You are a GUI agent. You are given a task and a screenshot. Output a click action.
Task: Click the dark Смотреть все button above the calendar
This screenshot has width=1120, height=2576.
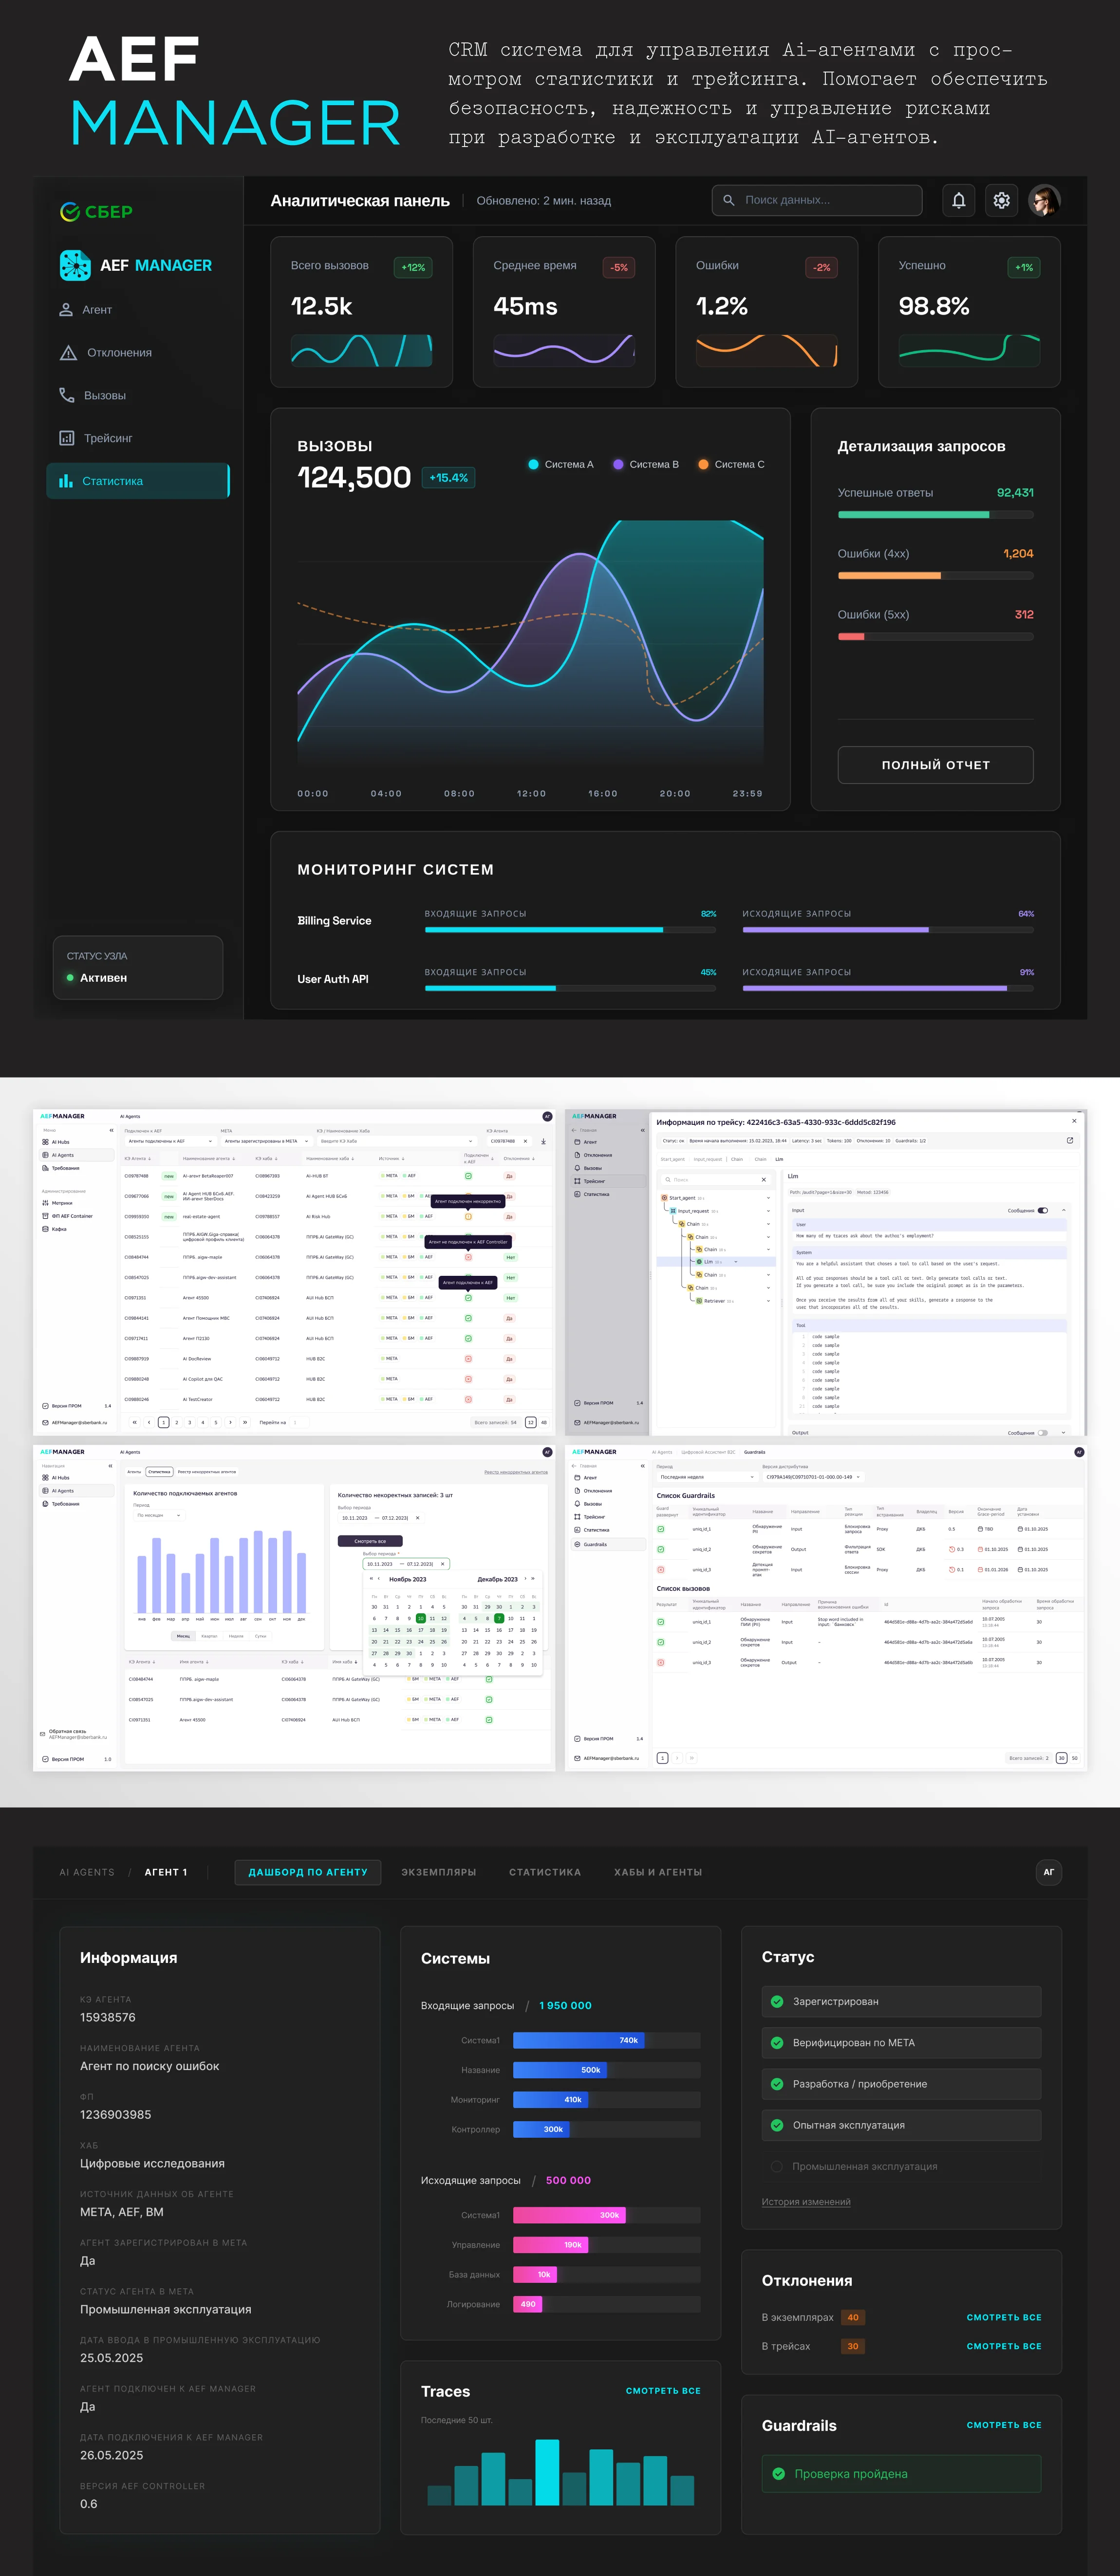tap(370, 1541)
